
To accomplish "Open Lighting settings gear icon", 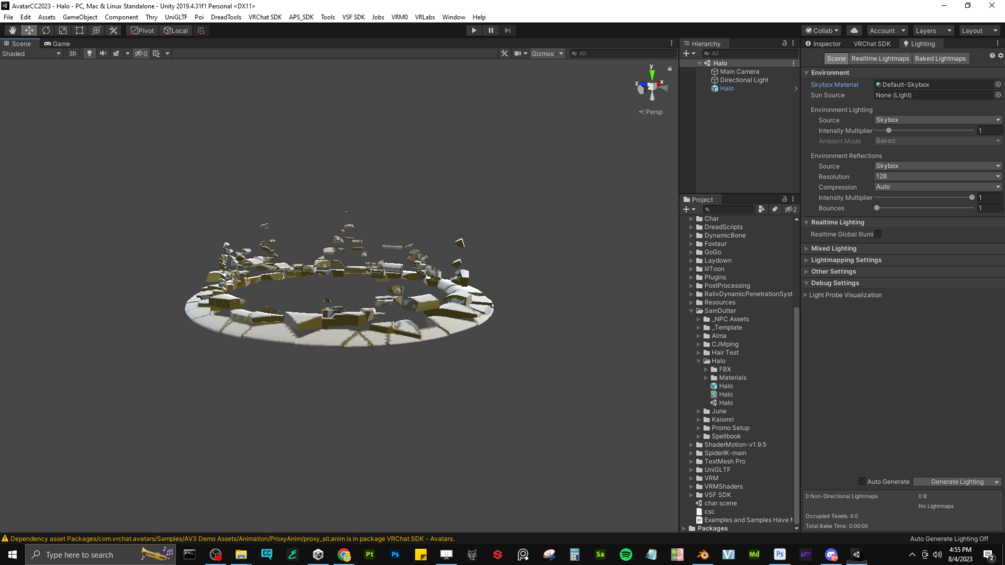I will tap(1001, 56).
